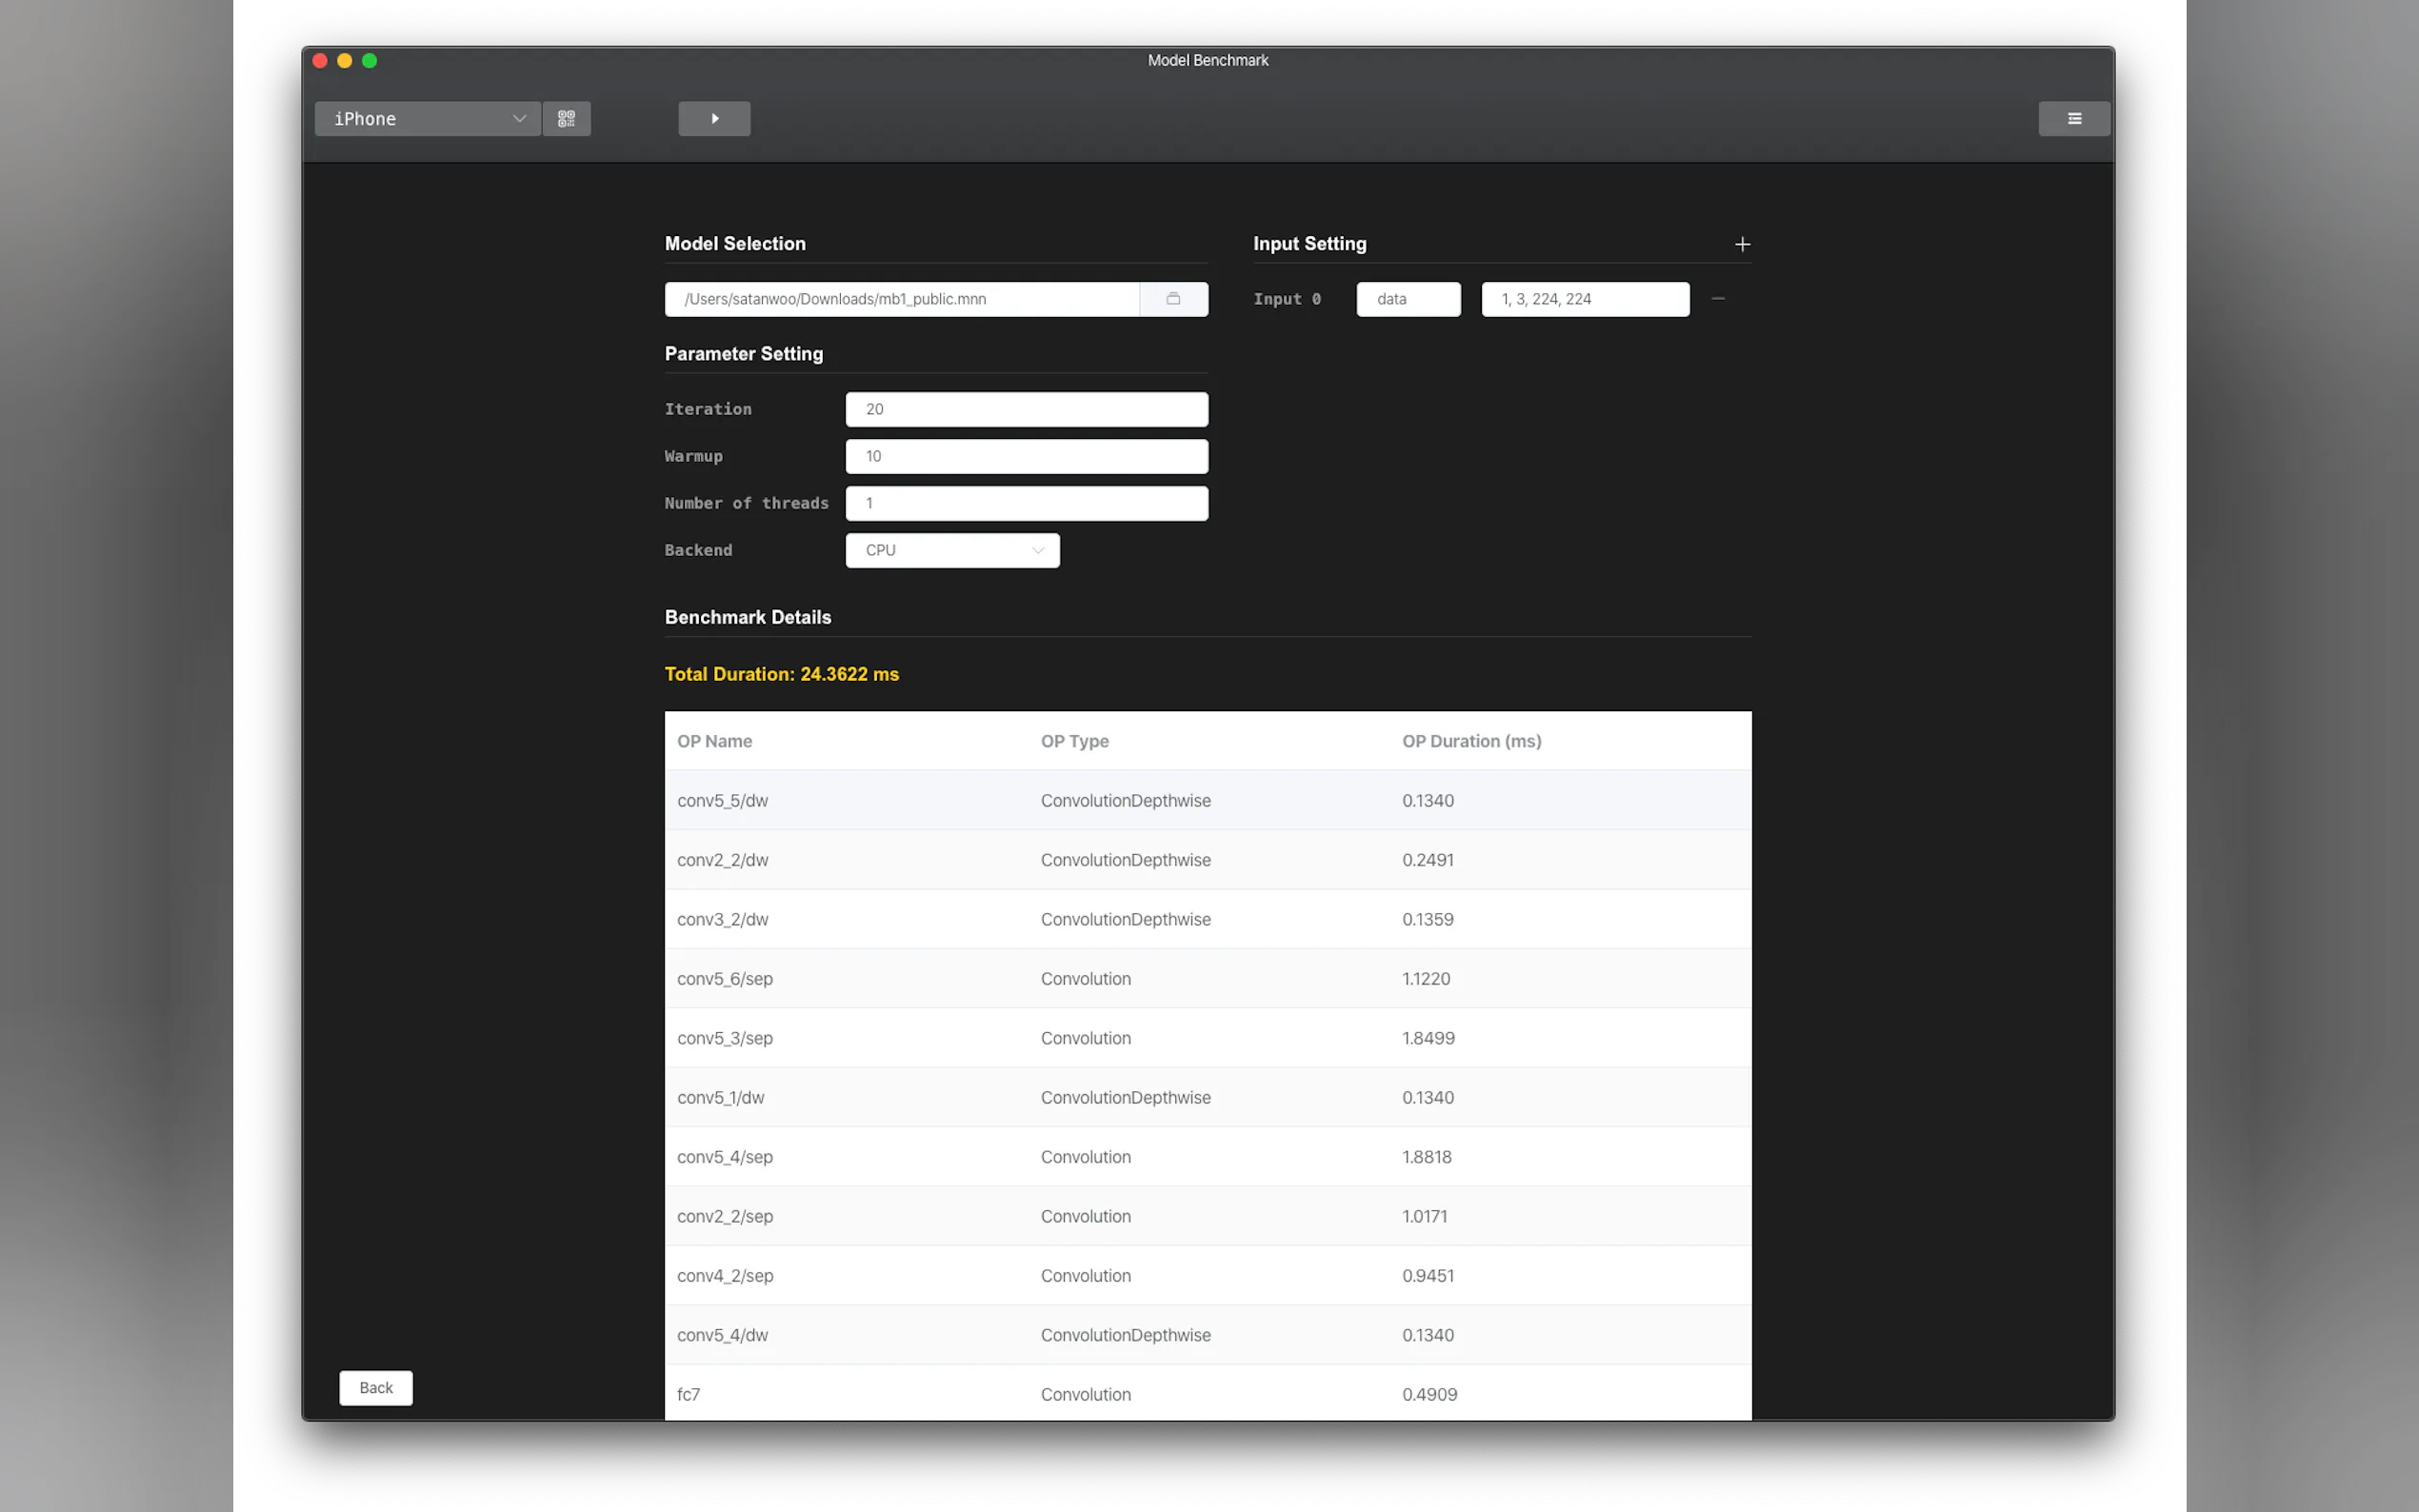Edit the input name field 'data'

(1407, 299)
